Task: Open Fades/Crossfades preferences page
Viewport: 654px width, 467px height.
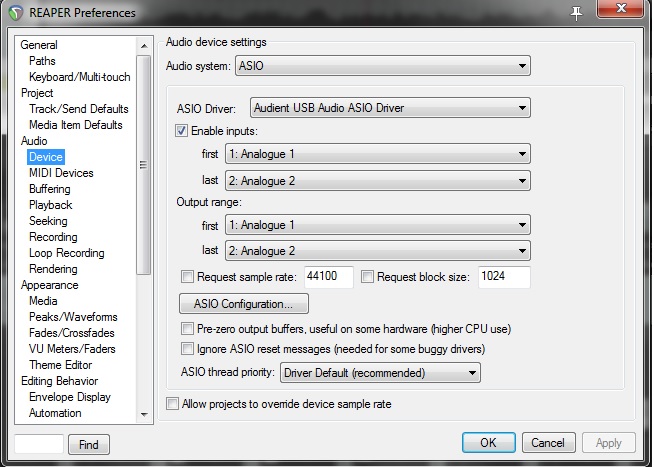Action: coord(71,333)
